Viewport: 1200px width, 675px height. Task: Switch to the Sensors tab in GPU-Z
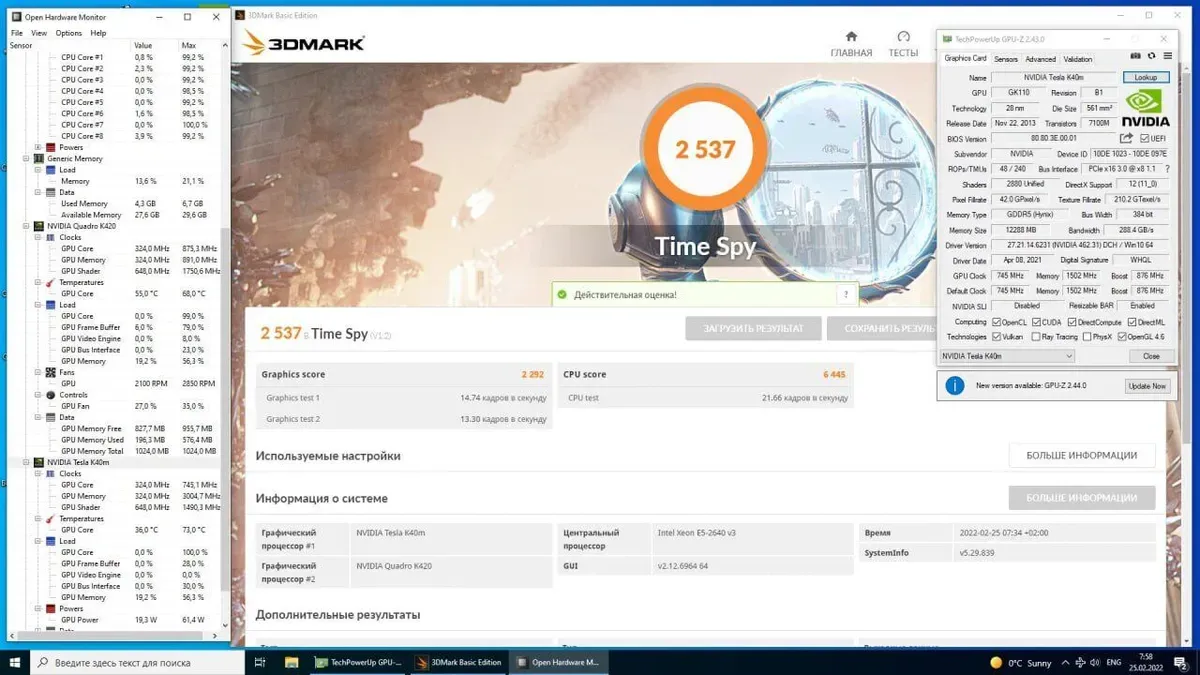tap(1005, 59)
